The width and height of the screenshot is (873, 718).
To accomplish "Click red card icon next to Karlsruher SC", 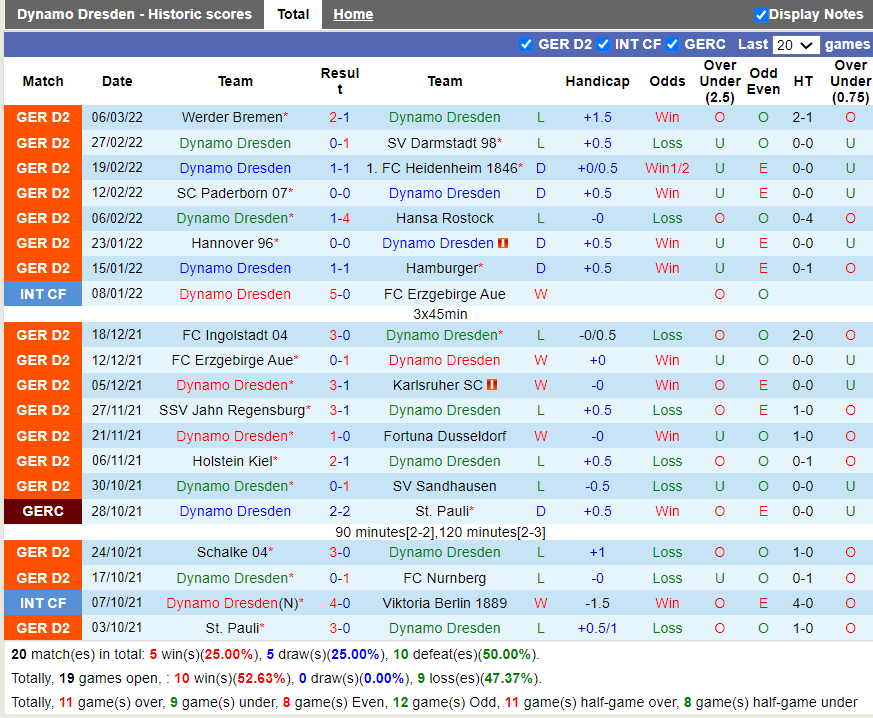I will [x=492, y=385].
